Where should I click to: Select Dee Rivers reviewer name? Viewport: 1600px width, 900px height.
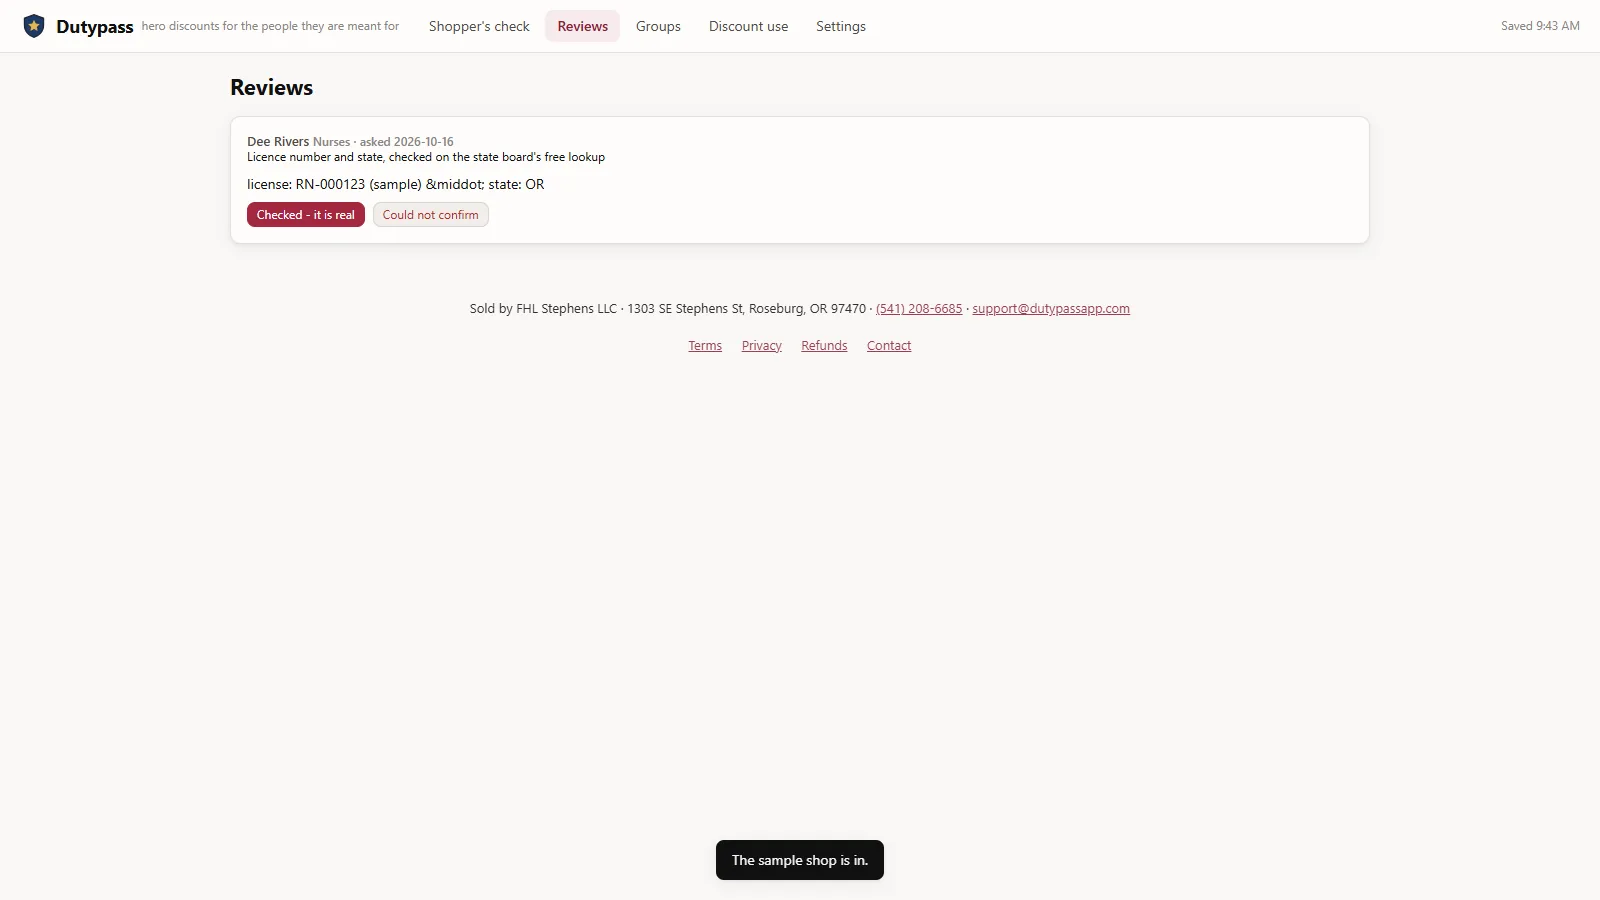coord(278,142)
